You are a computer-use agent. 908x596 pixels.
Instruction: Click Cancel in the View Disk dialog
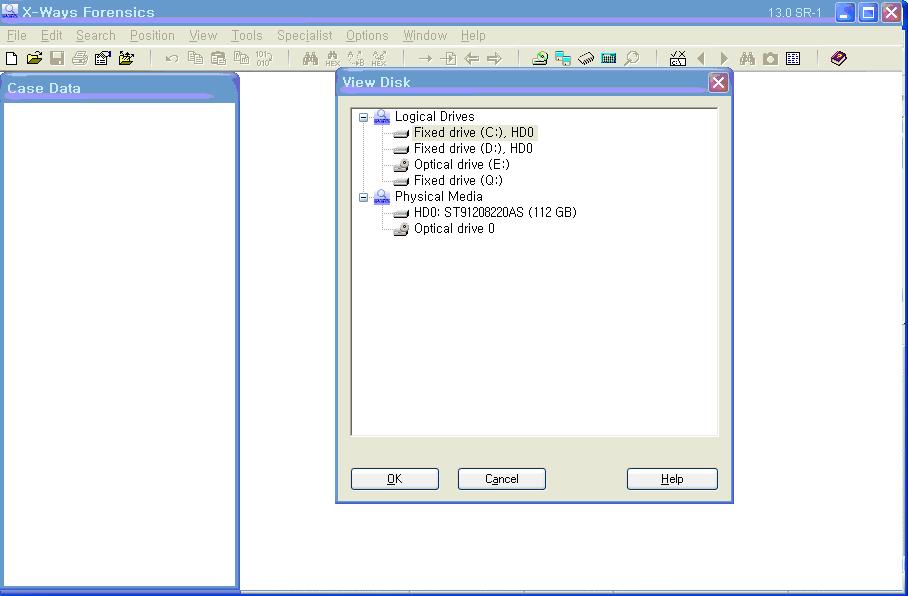point(501,479)
